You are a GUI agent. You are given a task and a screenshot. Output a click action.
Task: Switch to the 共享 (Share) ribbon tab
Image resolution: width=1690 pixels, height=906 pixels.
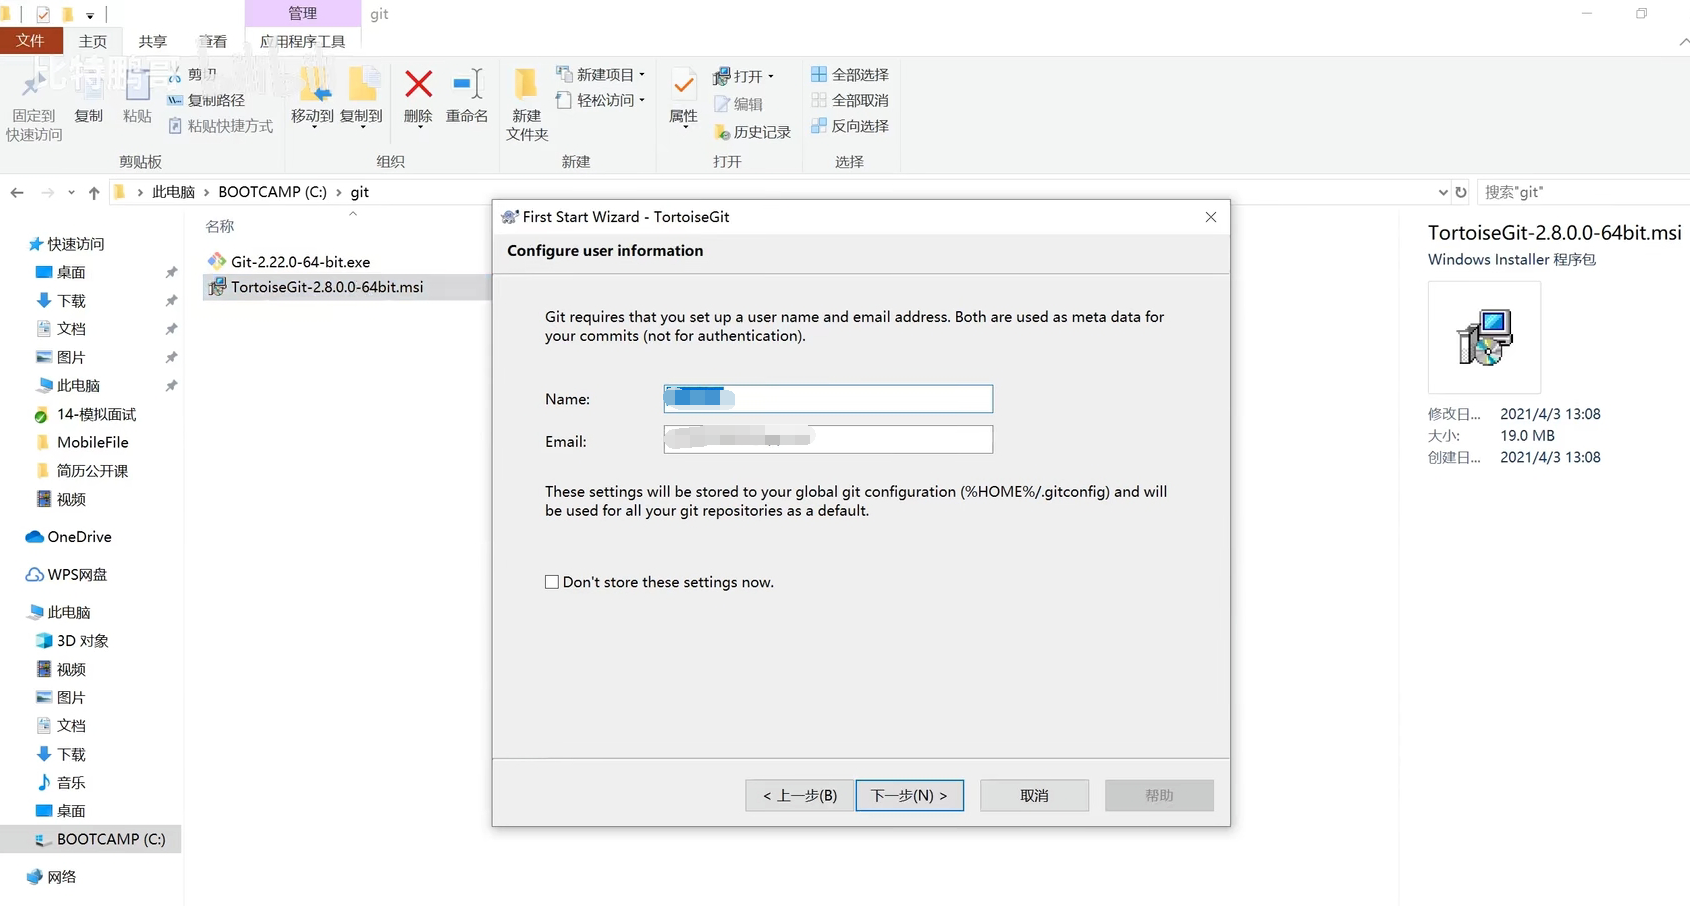(152, 41)
